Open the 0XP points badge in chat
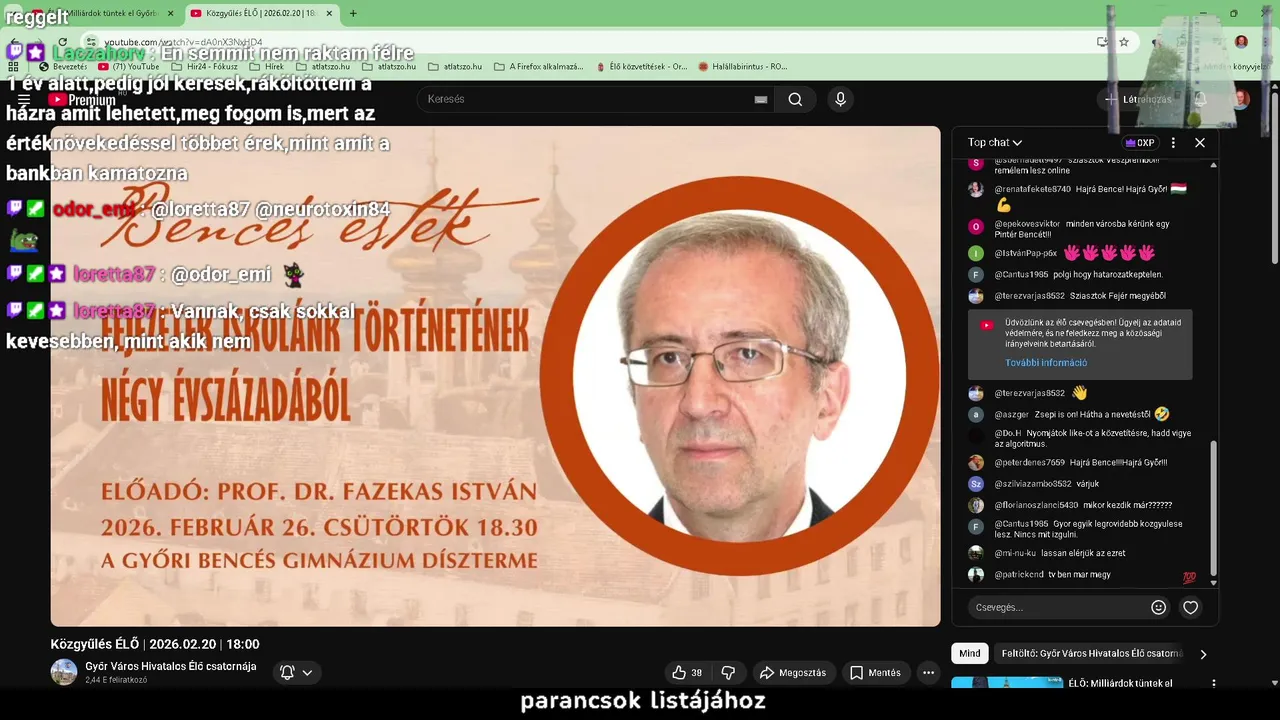This screenshot has width=1280, height=720. 1140,143
